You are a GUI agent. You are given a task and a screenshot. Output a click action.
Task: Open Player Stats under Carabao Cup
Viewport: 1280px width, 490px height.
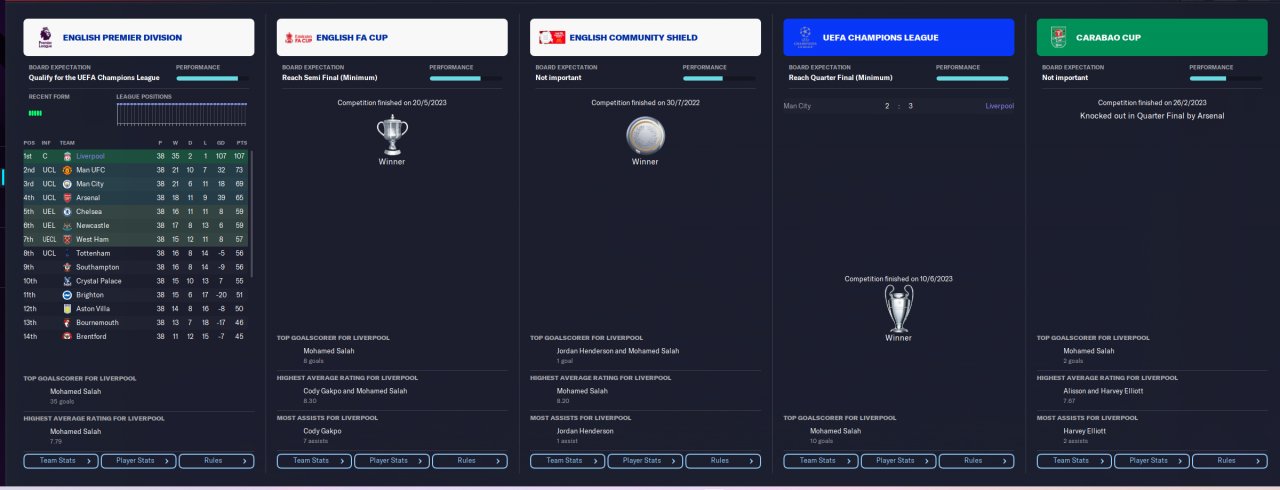click(x=1152, y=461)
